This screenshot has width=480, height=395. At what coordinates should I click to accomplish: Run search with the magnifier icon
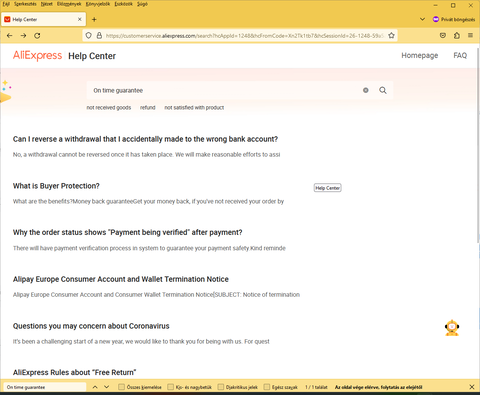[383, 90]
